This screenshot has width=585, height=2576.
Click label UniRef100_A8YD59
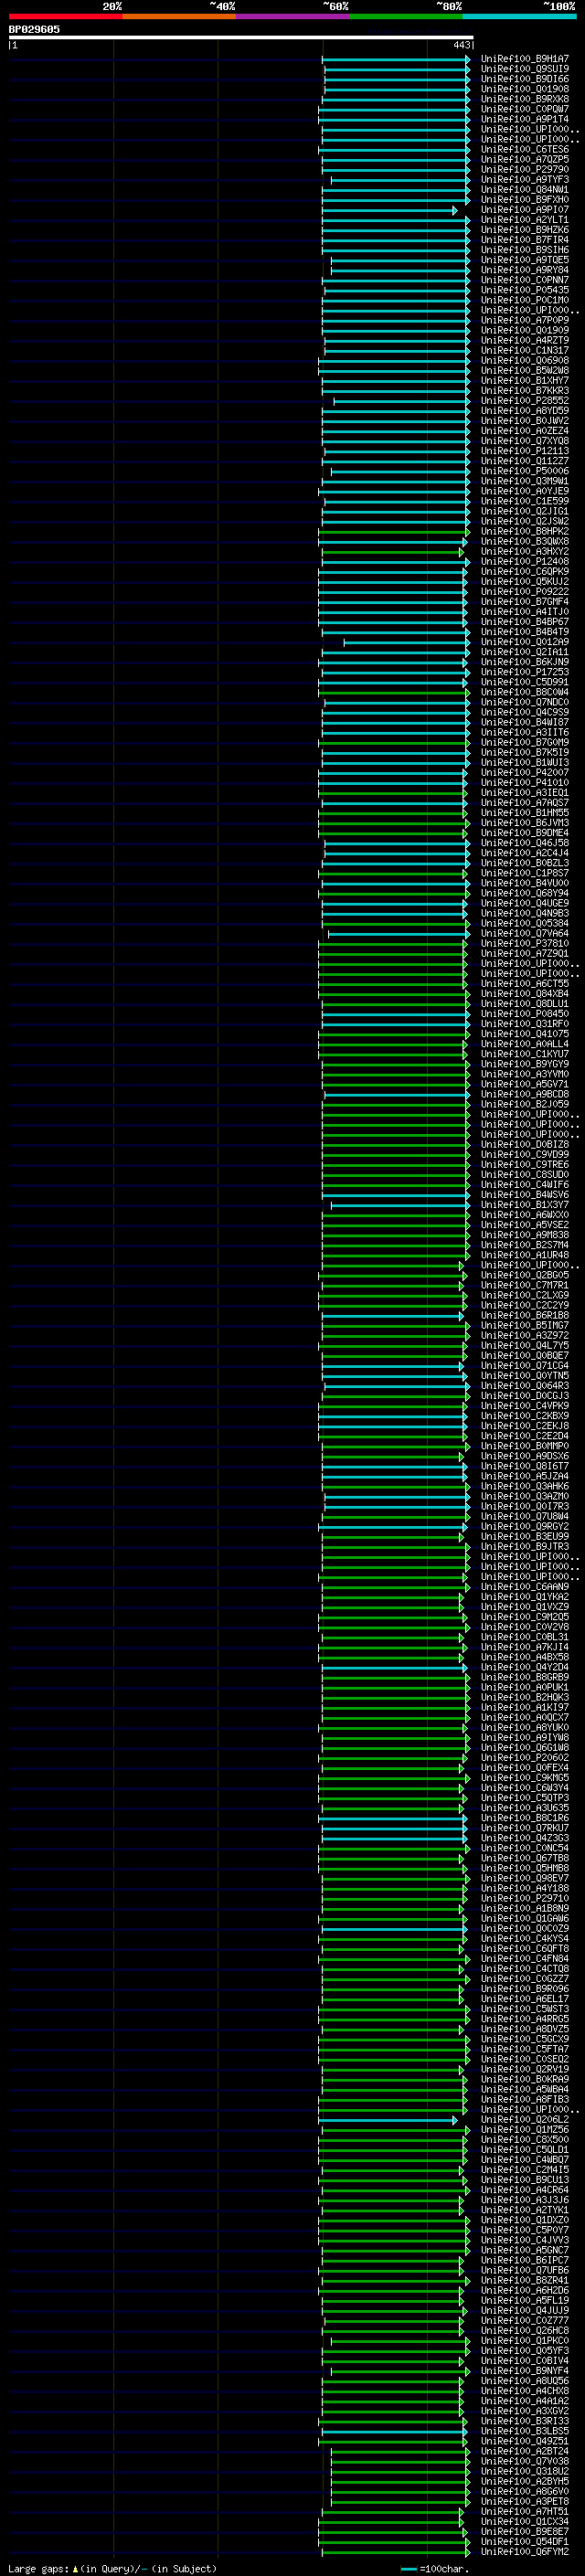[525, 411]
